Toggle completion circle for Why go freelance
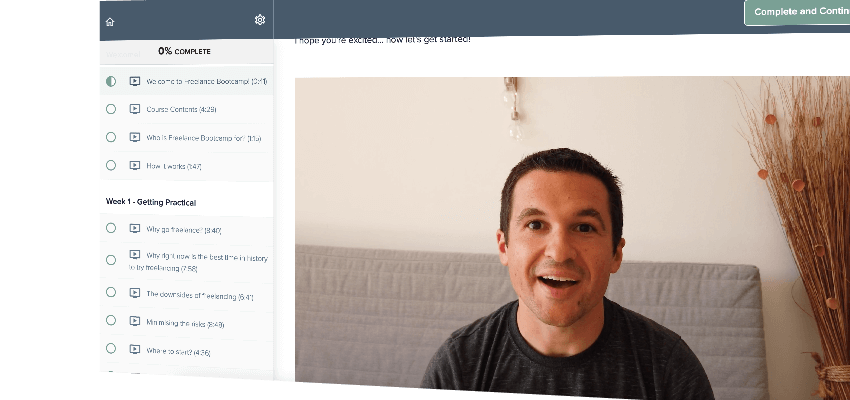 (111, 229)
